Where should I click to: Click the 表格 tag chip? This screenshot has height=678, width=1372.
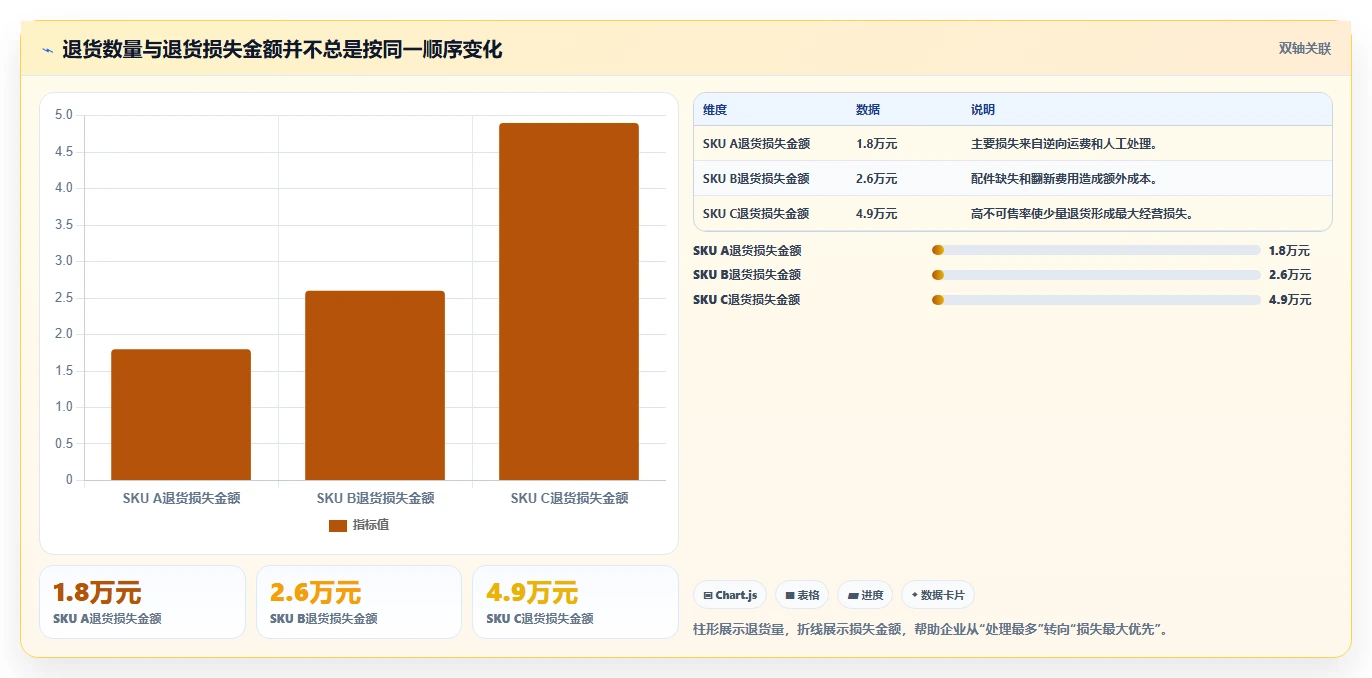802,595
